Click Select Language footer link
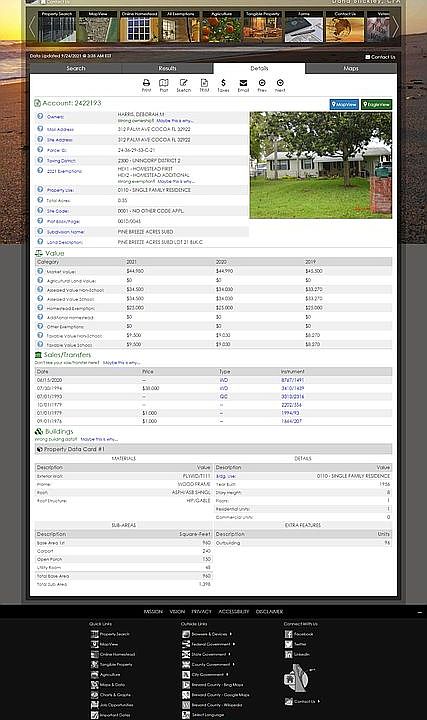The height and width of the screenshot is (720, 427). pos(208,715)
